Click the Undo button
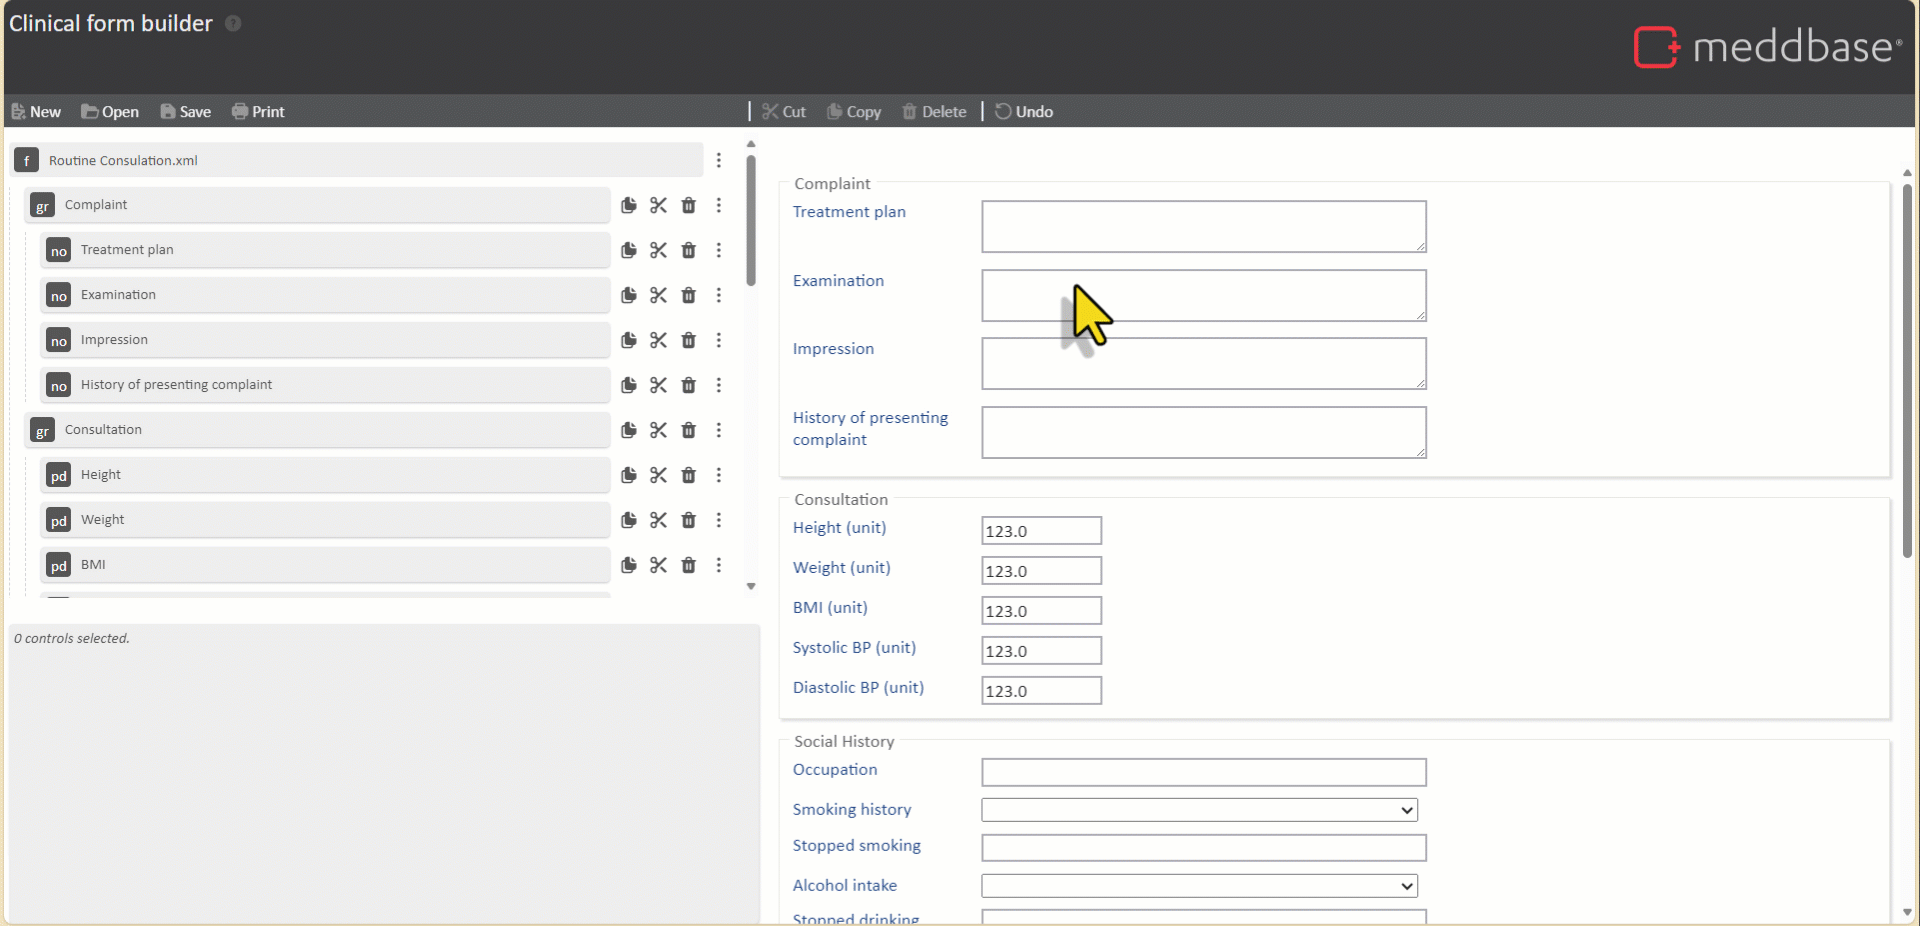 click(x=1024, y=112)
